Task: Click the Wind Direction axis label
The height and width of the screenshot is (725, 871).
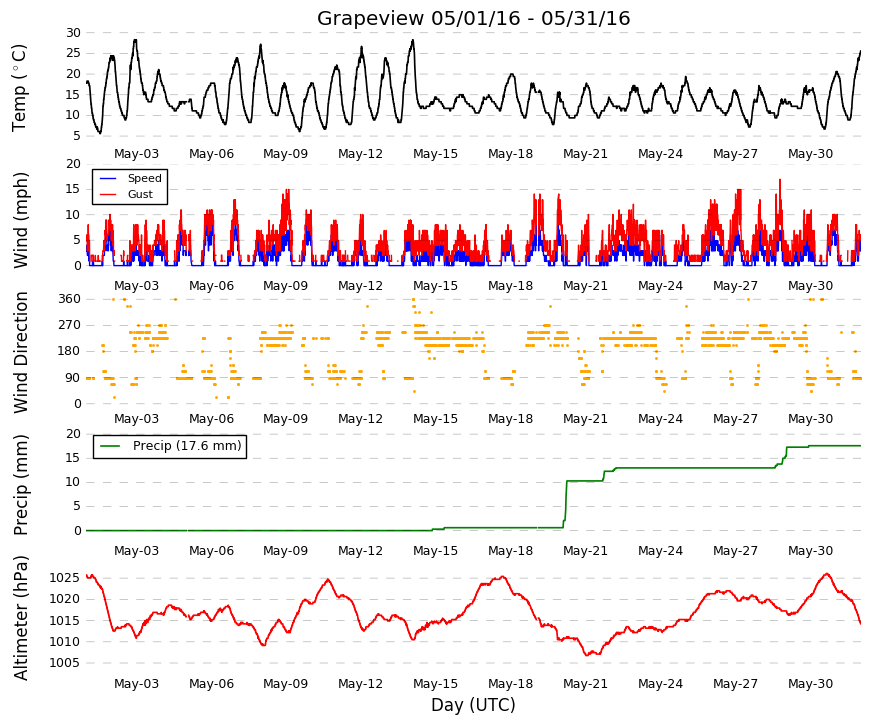Action: point(21,352)
